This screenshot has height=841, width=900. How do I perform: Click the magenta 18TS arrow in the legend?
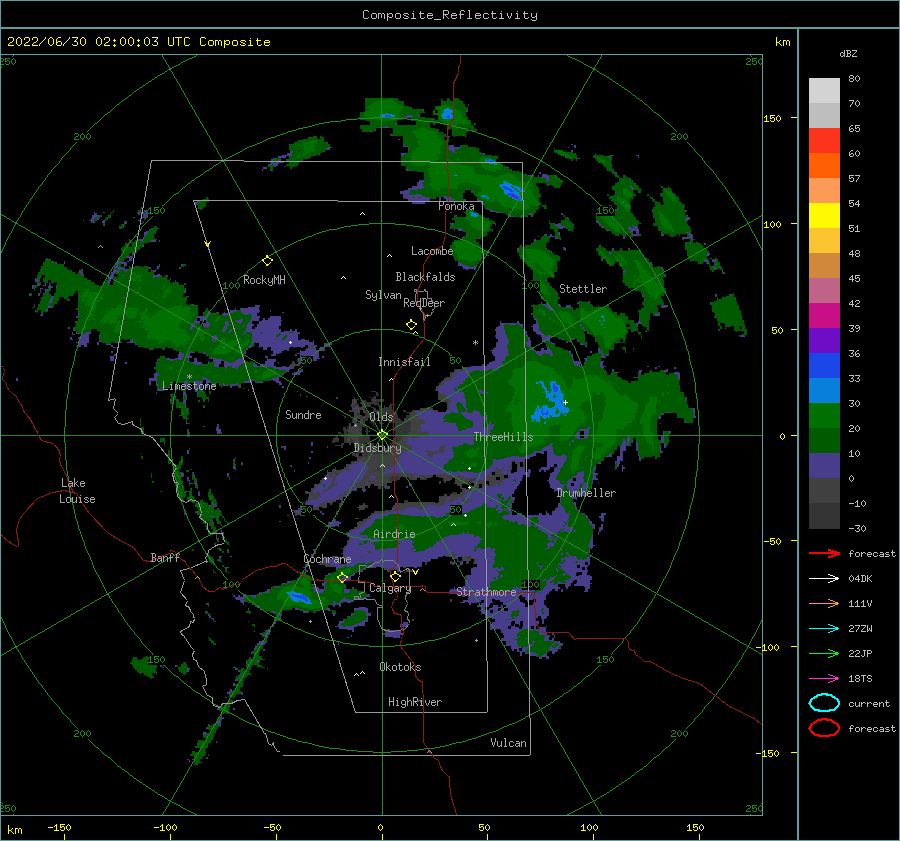coord(824,679)
